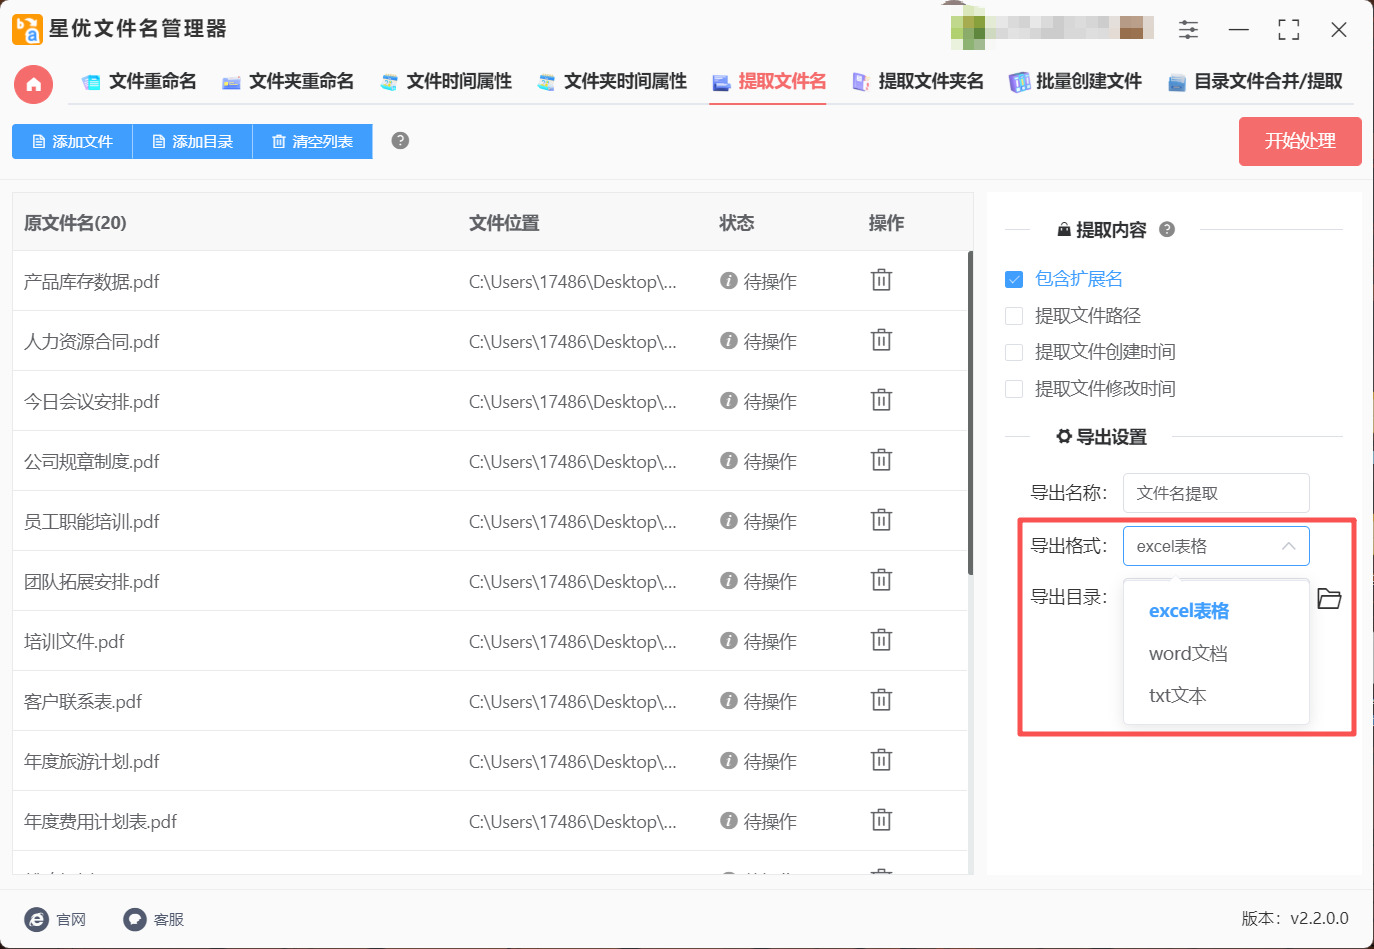Click trash icon for 员工职能培训.pdf
1374x949 pixels.
click(x=881, y=520)
